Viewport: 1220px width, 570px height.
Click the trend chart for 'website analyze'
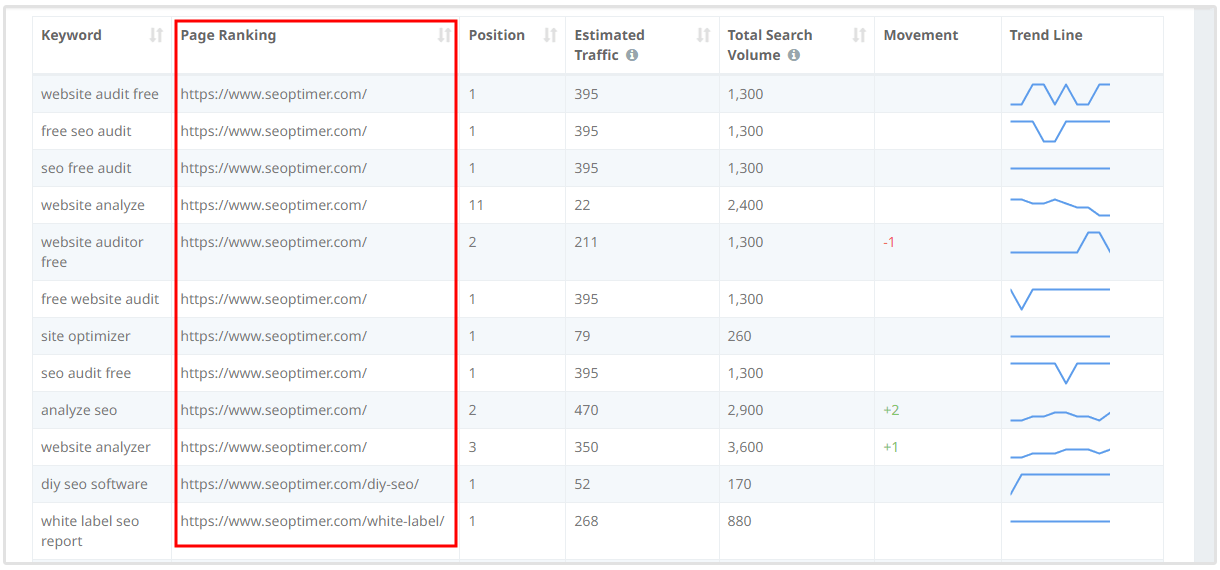(x=1060, y=206)
